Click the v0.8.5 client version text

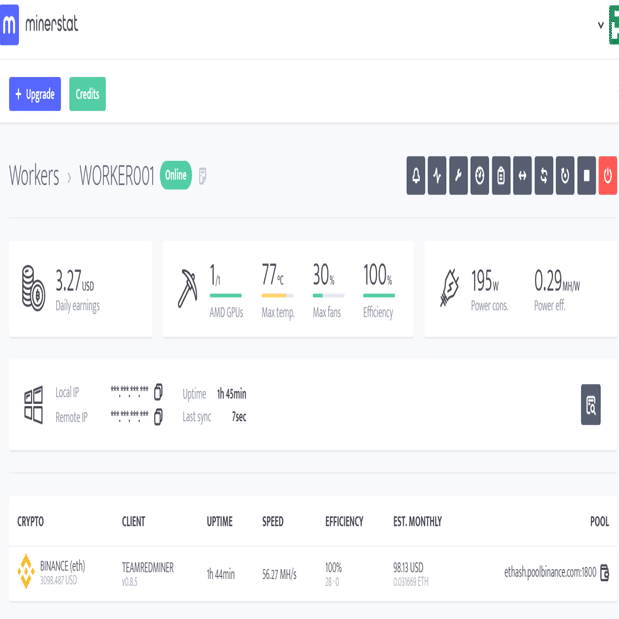(x=129, y=582)
